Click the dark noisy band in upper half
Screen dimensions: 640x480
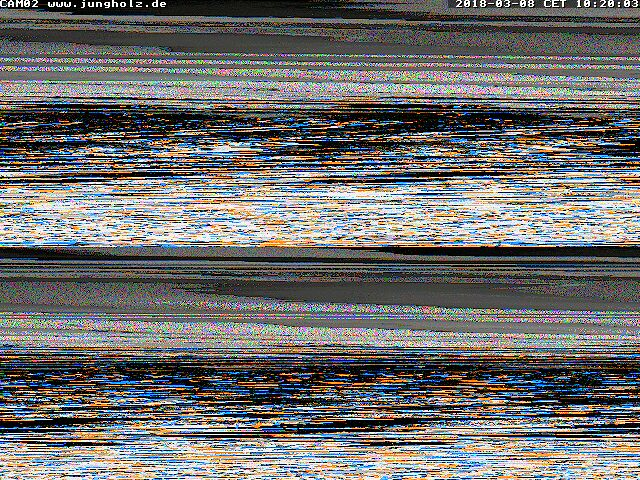320,130
